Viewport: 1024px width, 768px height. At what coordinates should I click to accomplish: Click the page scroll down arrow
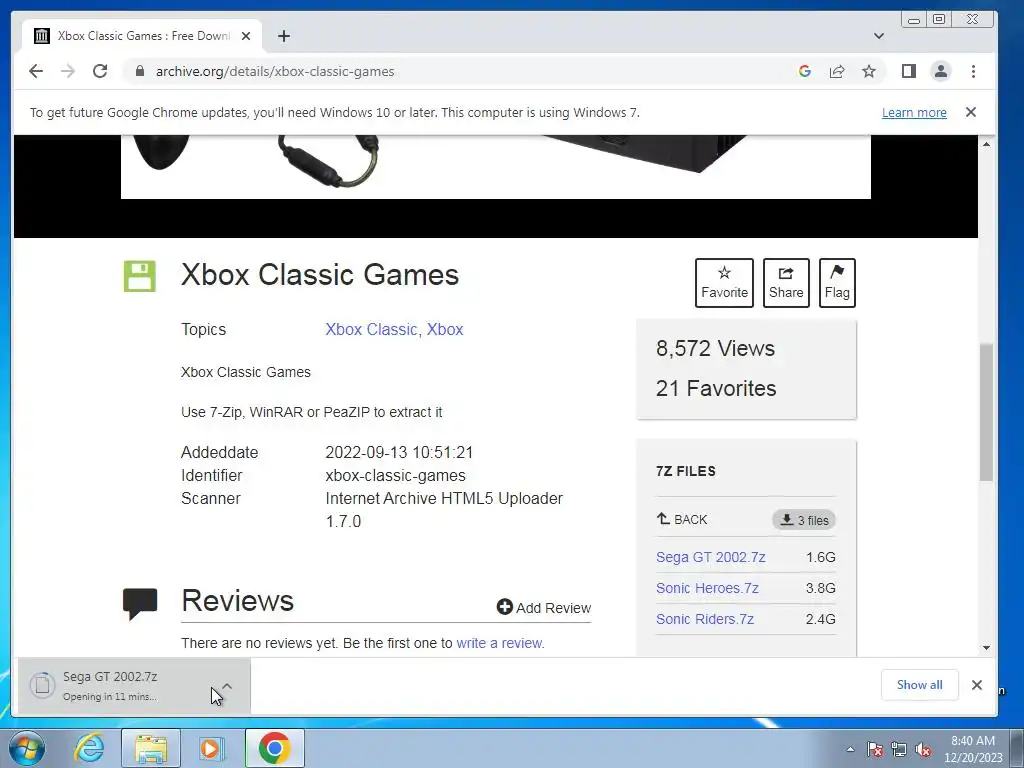(x=986, y=648)
